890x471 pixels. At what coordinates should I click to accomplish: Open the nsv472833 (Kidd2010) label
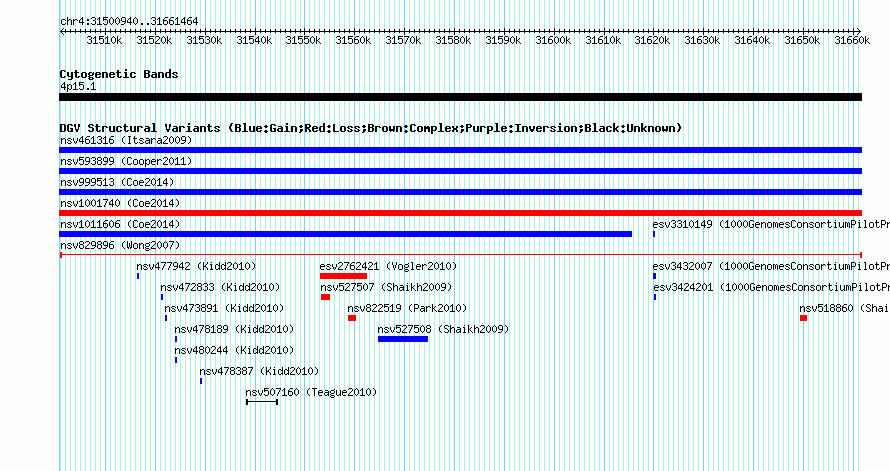220,287
